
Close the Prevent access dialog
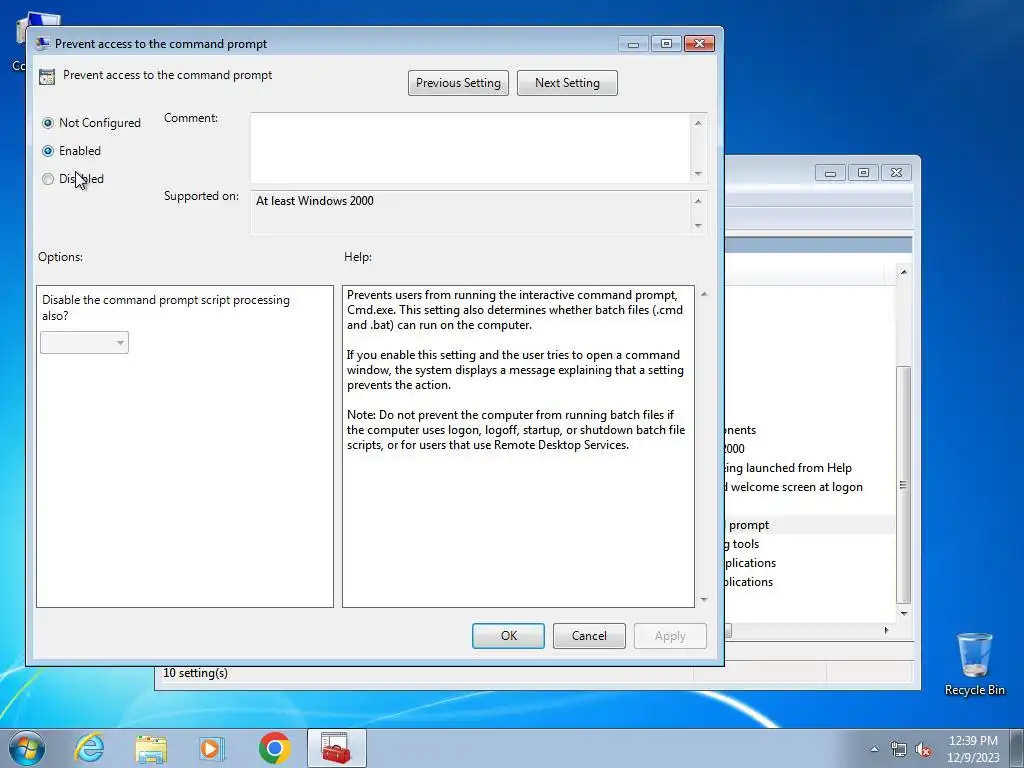[699, 44]
